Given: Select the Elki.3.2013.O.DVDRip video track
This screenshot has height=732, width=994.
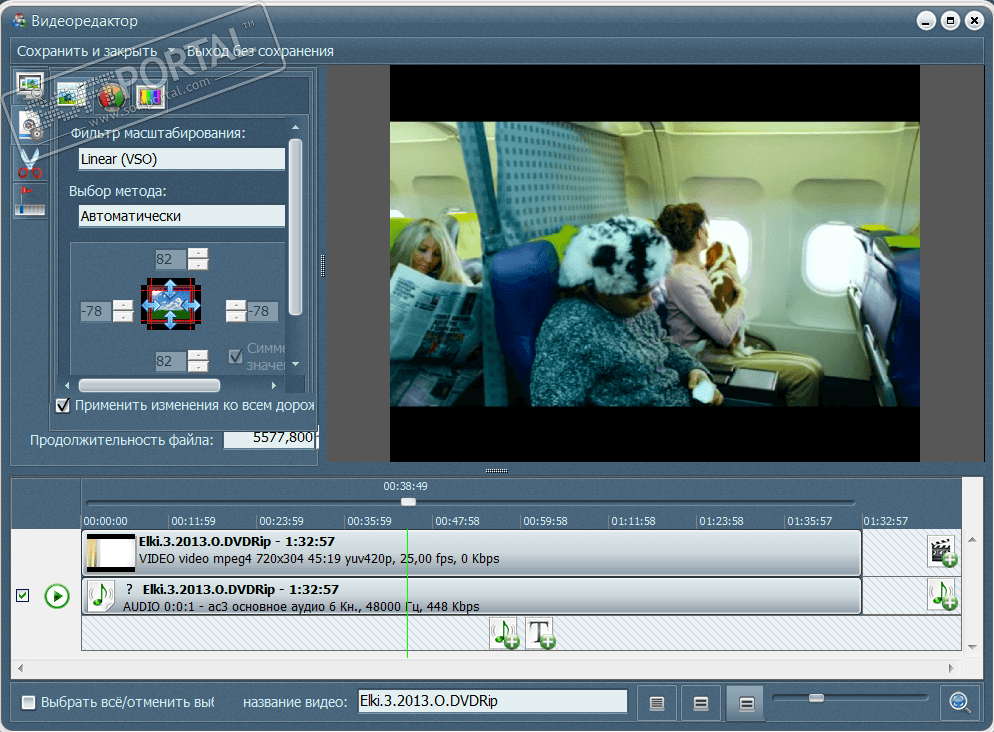Looking at the screenshot, I should [472, 553].
